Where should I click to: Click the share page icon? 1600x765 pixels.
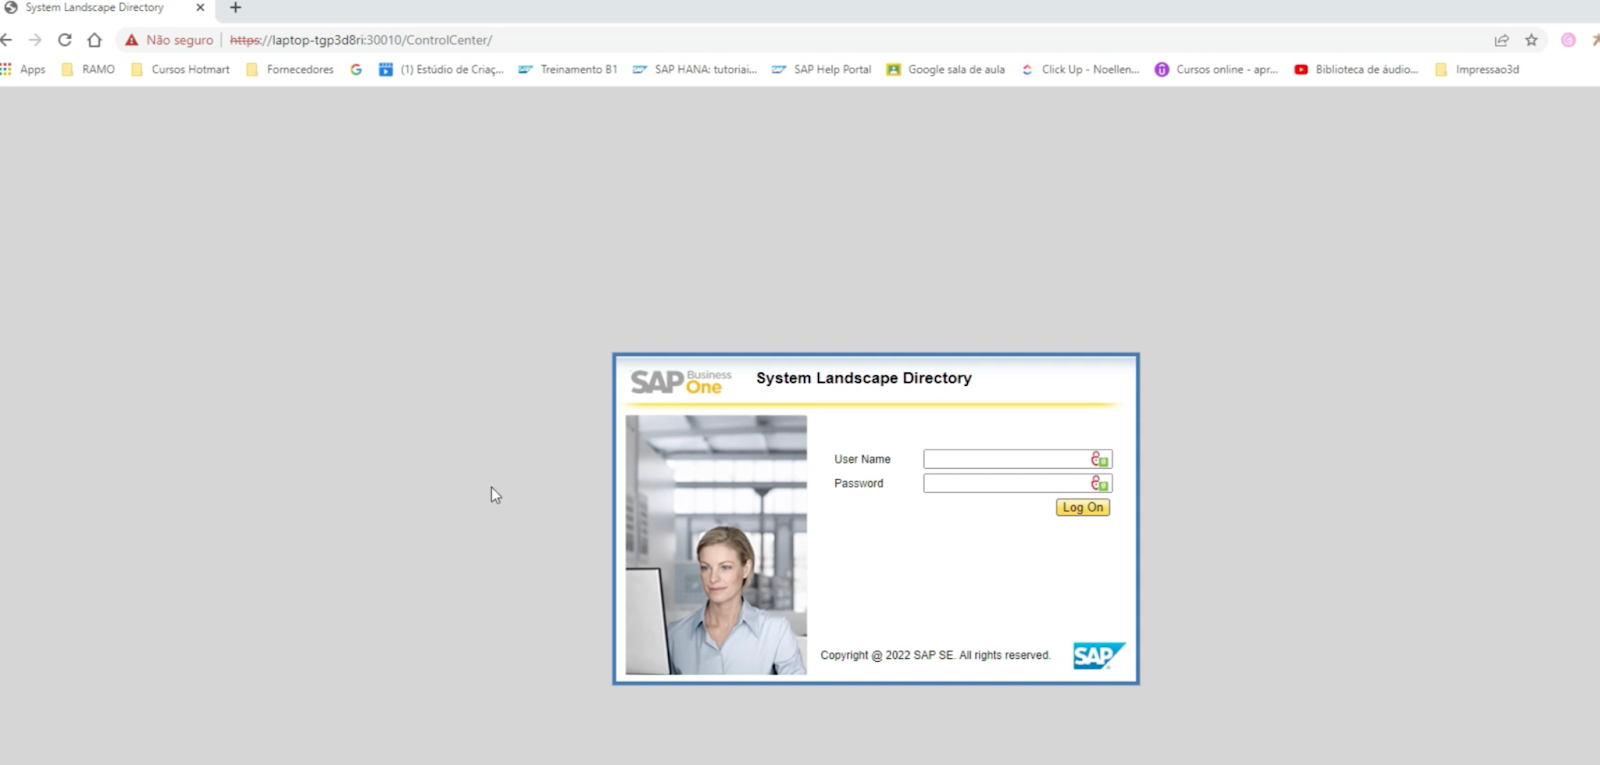click(1501, 40)
